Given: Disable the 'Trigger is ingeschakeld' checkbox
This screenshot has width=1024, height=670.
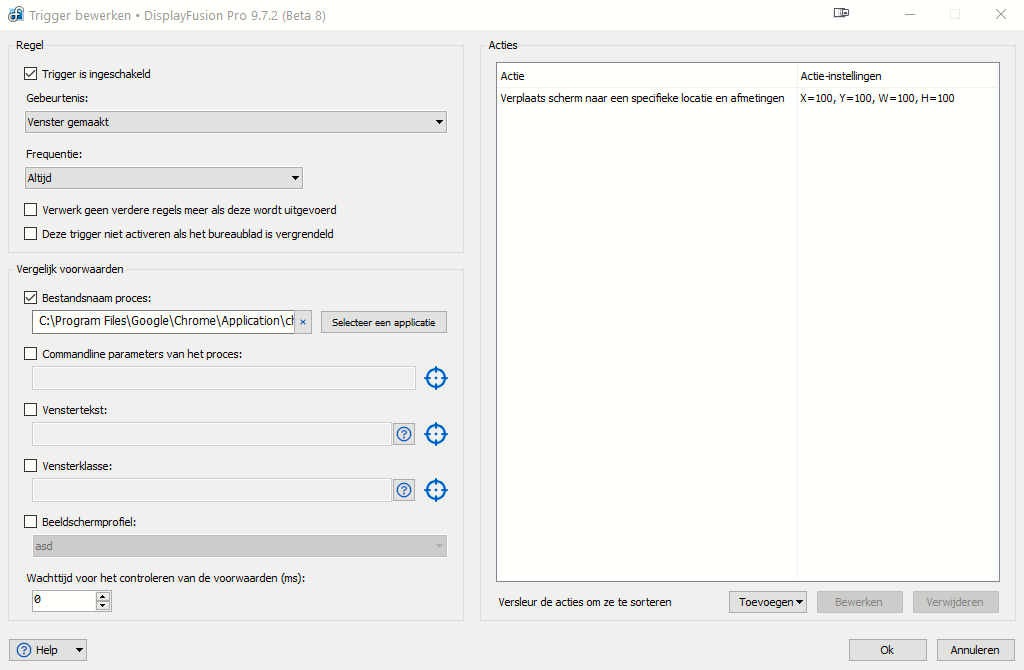Looking at the screenshot, I should tap(30, 74).
